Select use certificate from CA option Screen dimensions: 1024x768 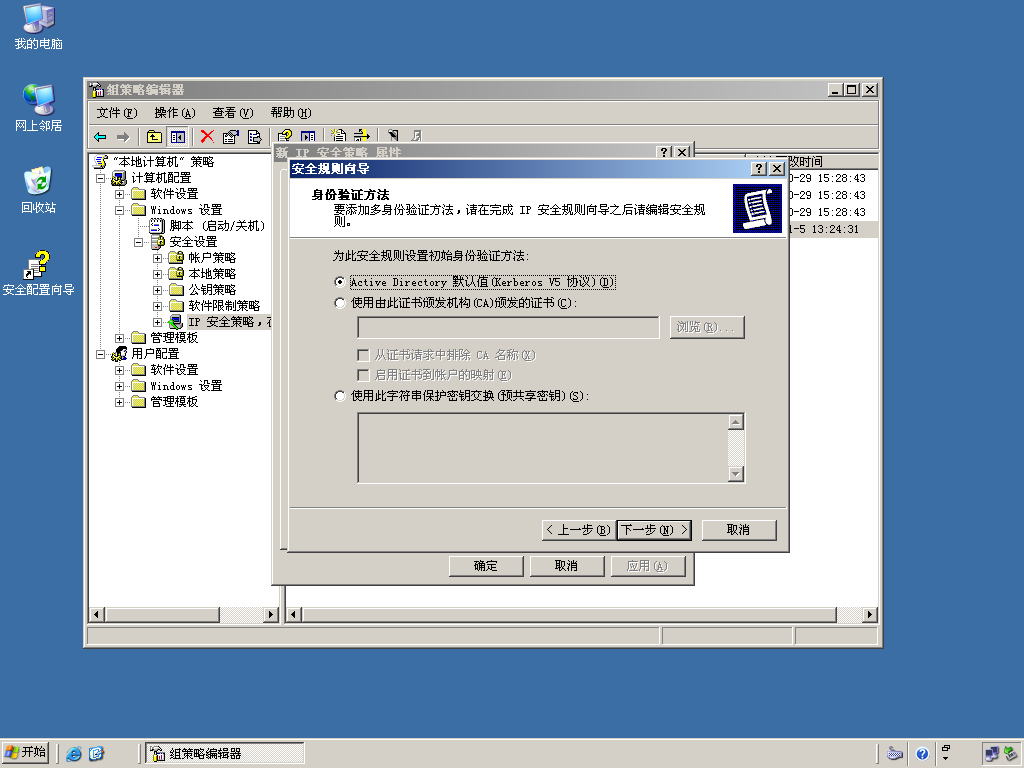[339, 303]
